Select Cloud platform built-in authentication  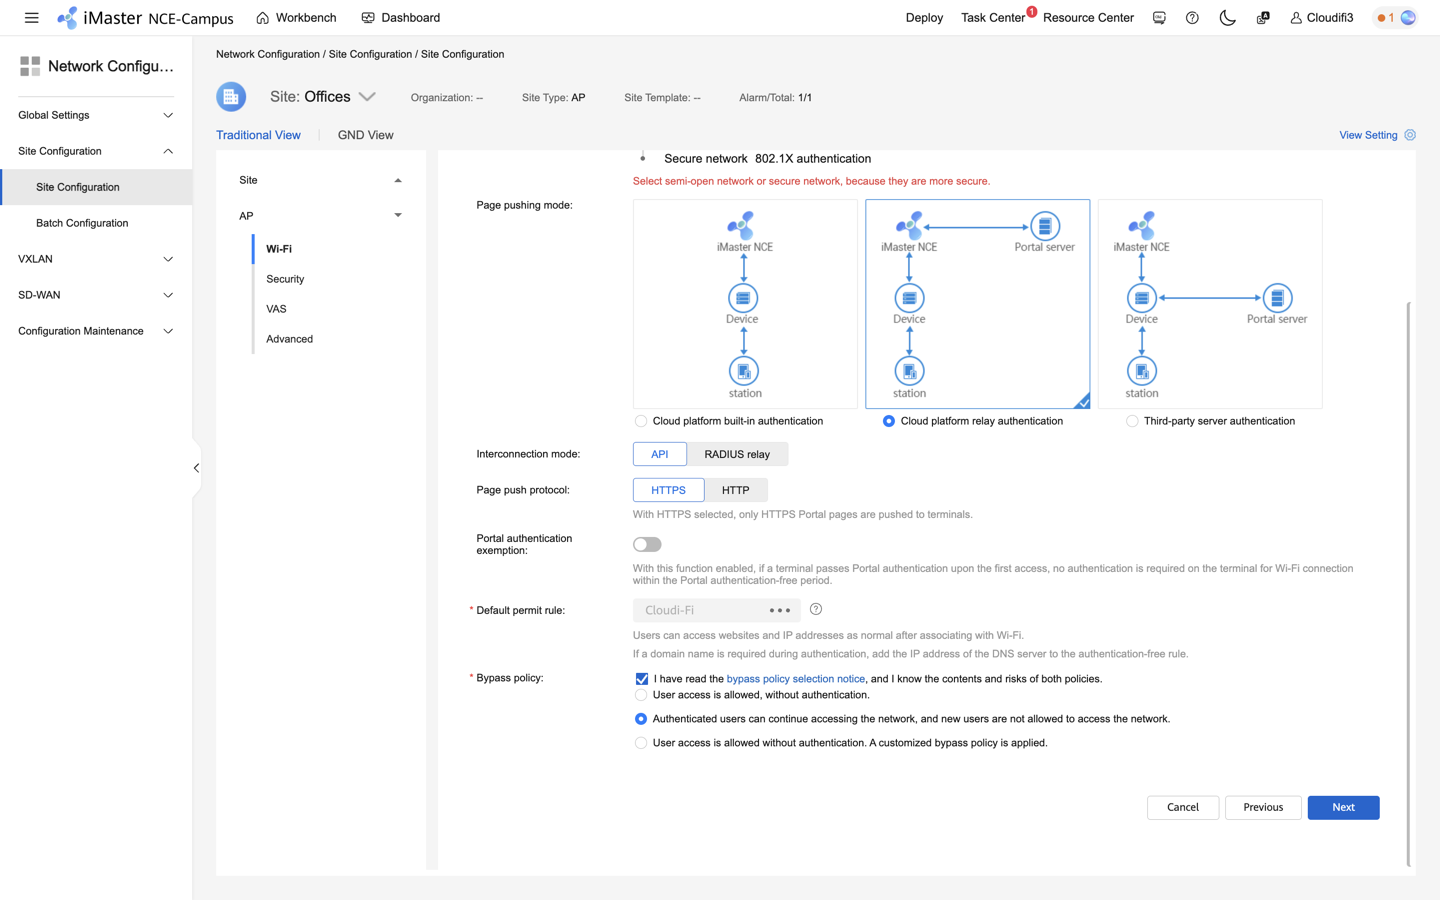pyautogui.click(x=640, y=421)
